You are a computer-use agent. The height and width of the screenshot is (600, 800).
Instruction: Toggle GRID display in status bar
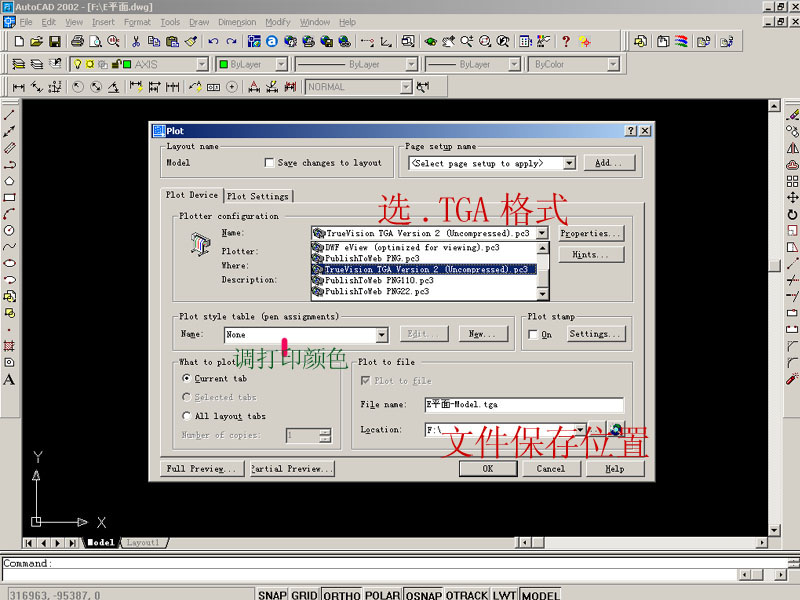305,594
